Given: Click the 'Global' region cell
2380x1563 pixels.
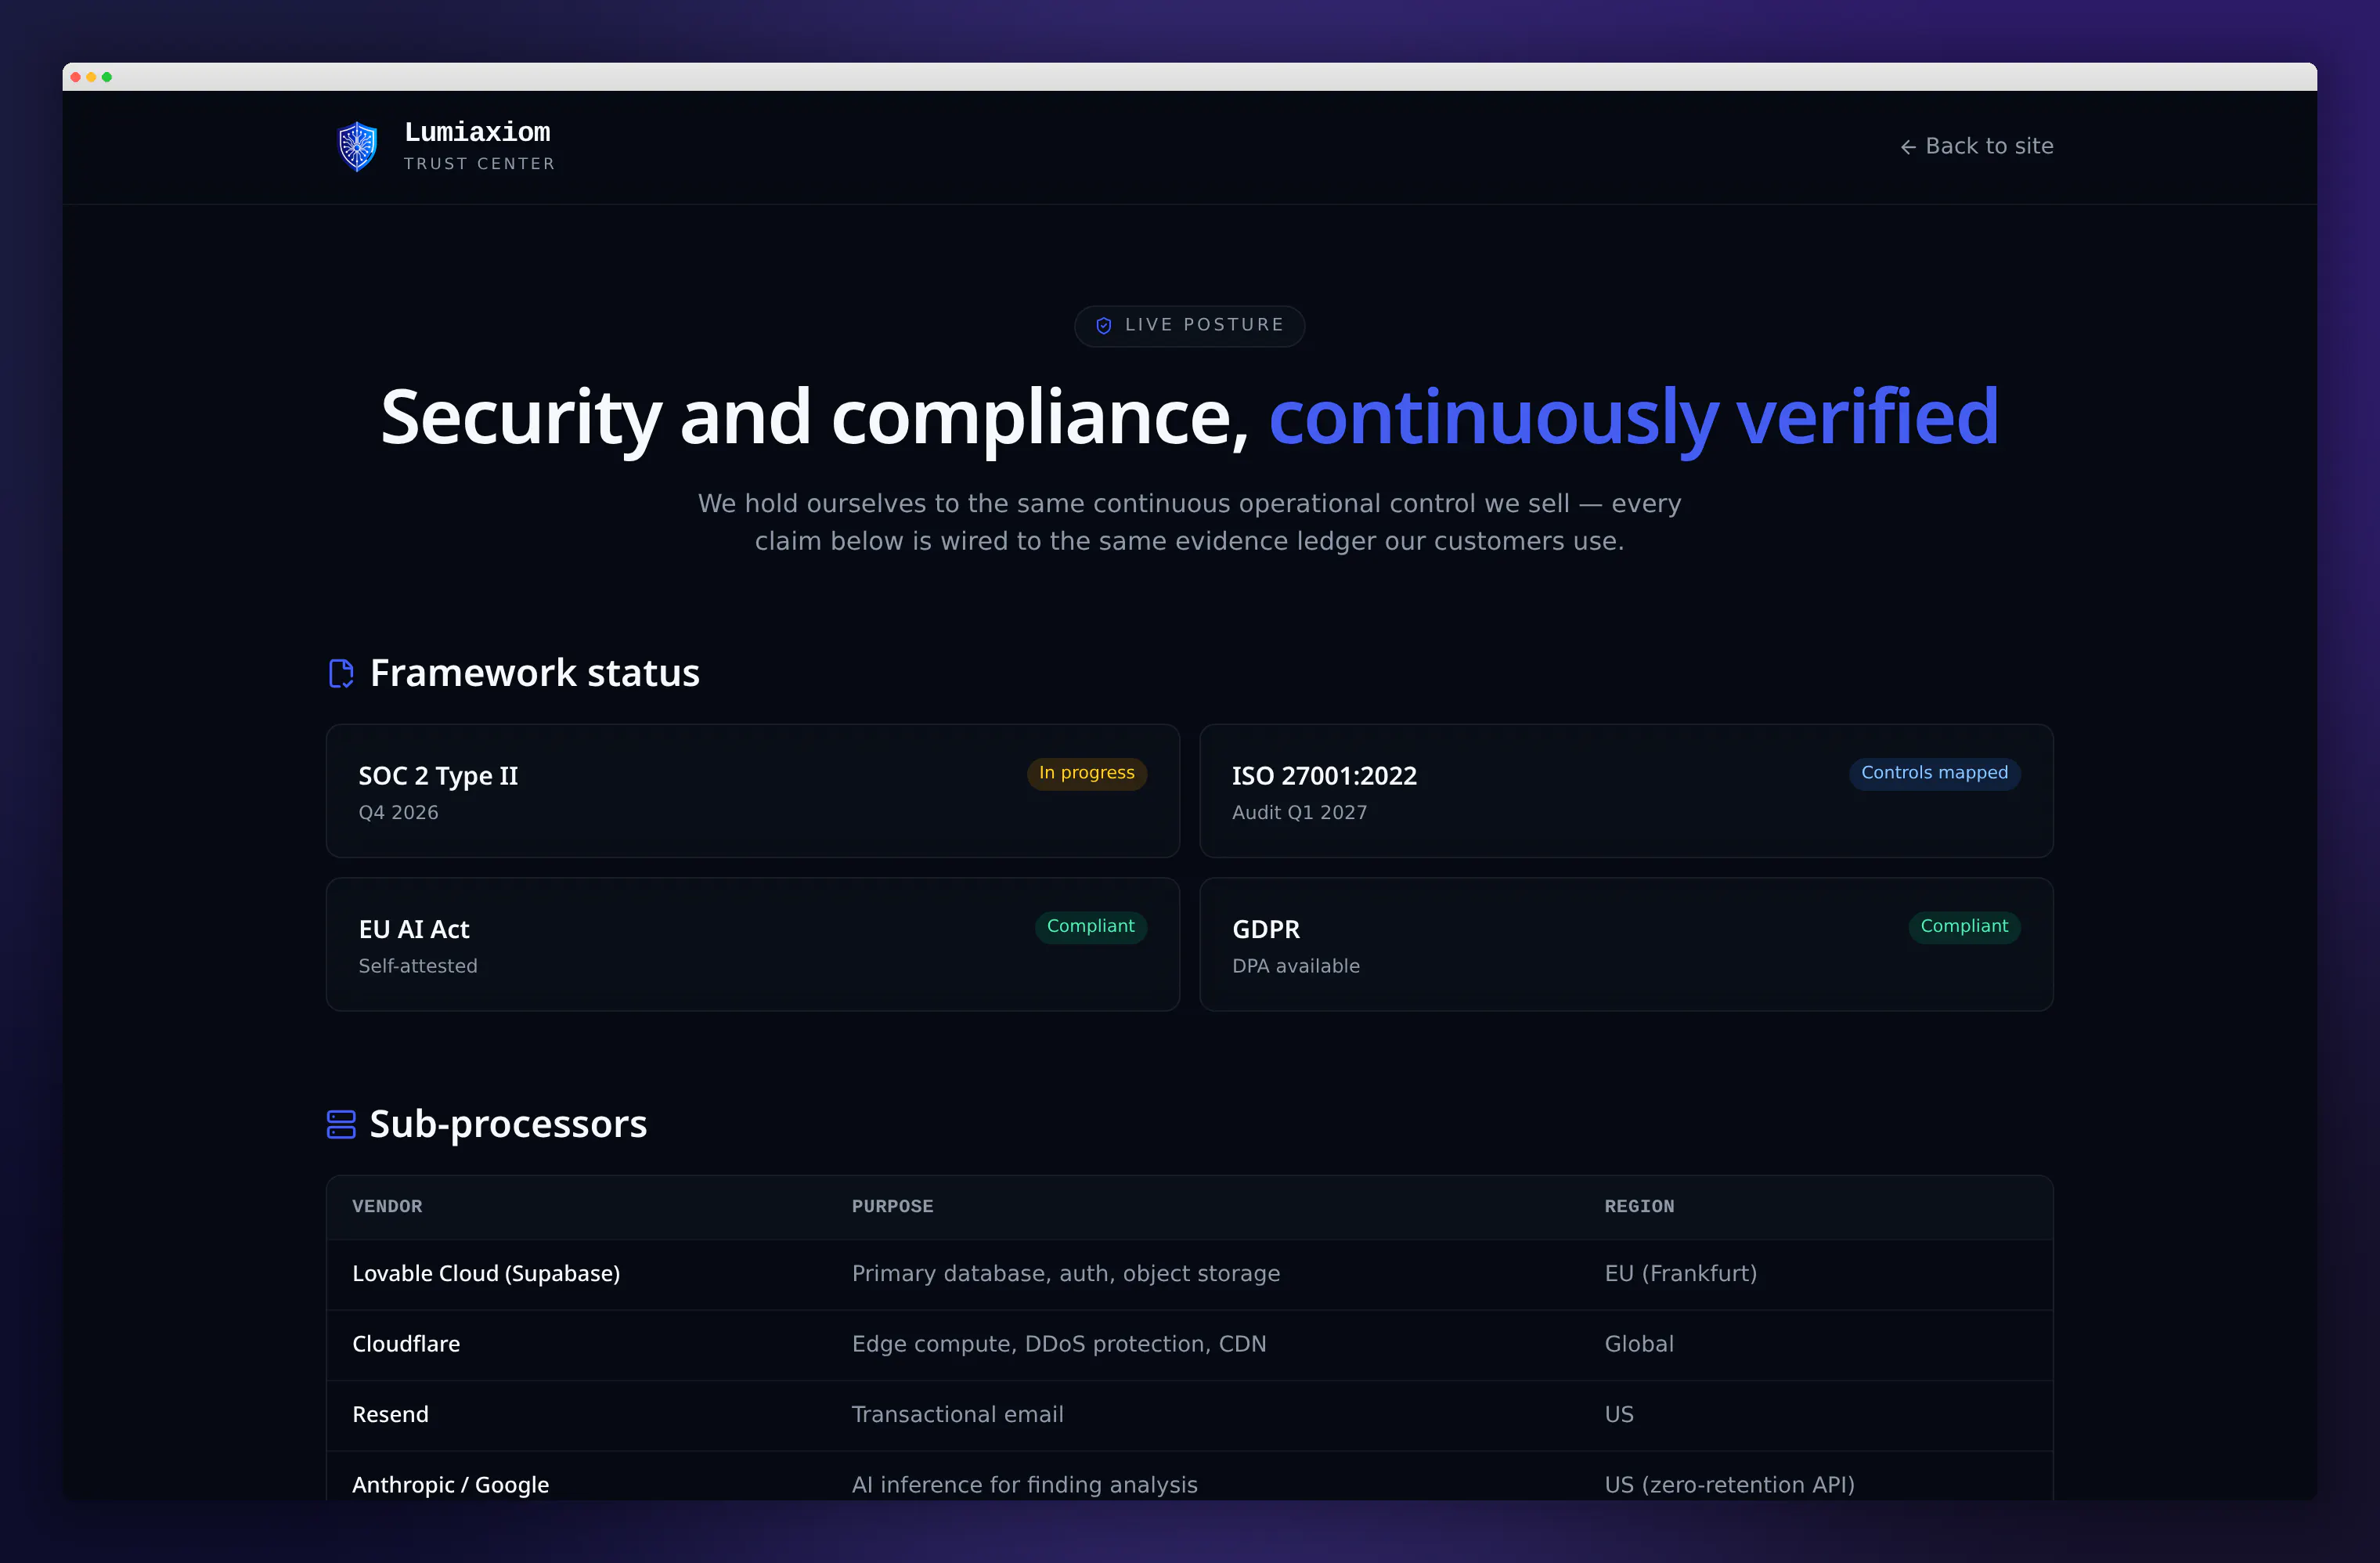Looking at the screenshot, I should (1639, 1344).
